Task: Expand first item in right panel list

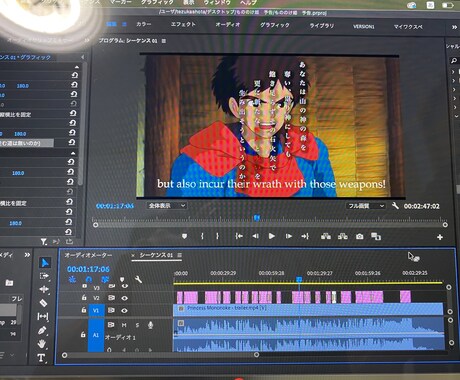Action: pyautogui.click(x=453, y=71)
